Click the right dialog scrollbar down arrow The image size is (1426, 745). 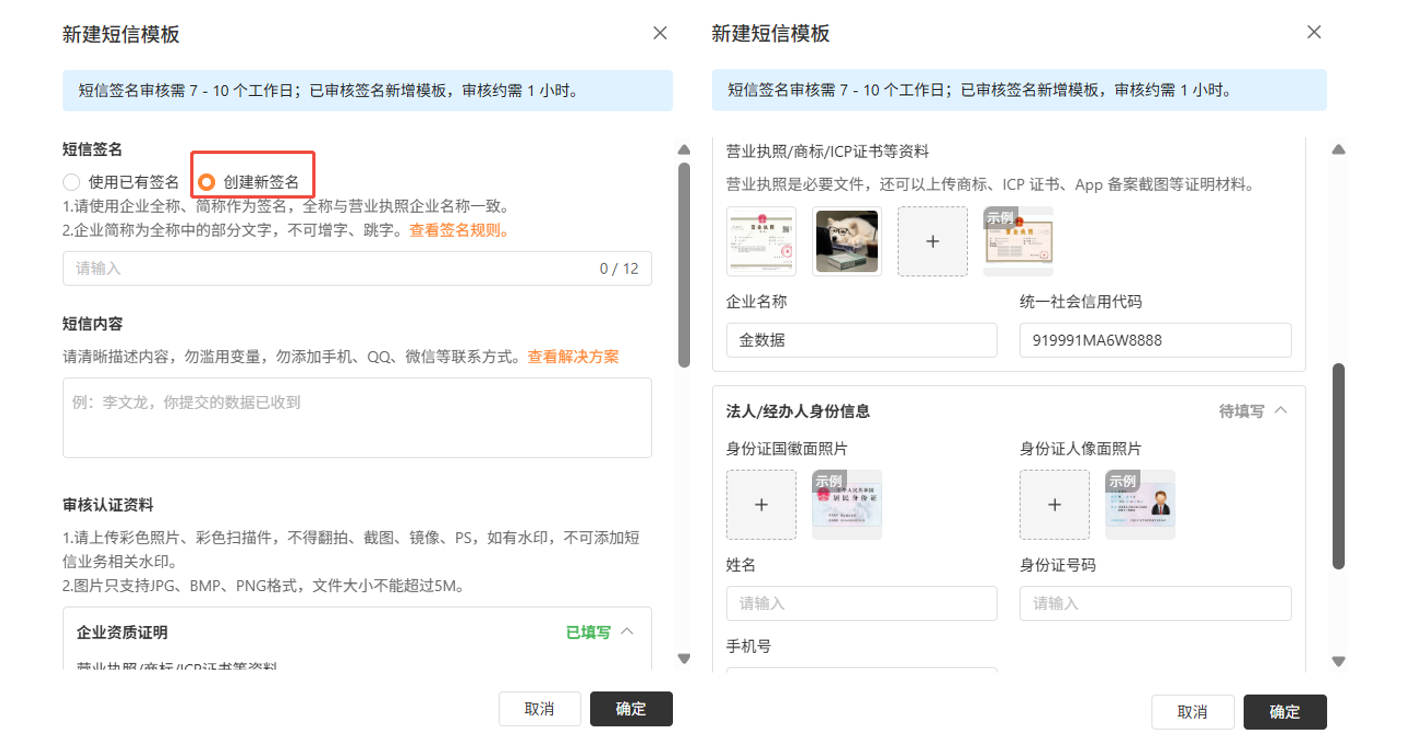click(1338, 661)
